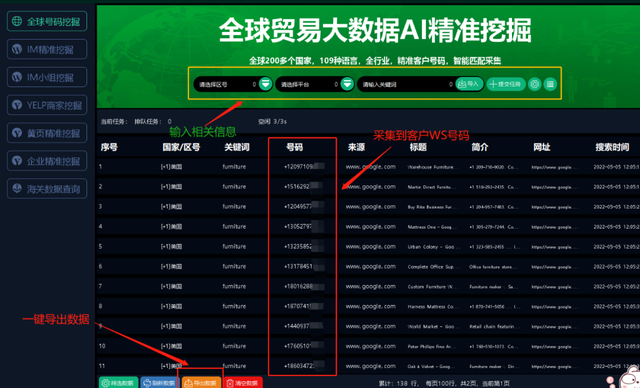640x388 pixels.
Task: Open 黄页精准挖掘 in the sidebar
Action: (x=47, y=133)
